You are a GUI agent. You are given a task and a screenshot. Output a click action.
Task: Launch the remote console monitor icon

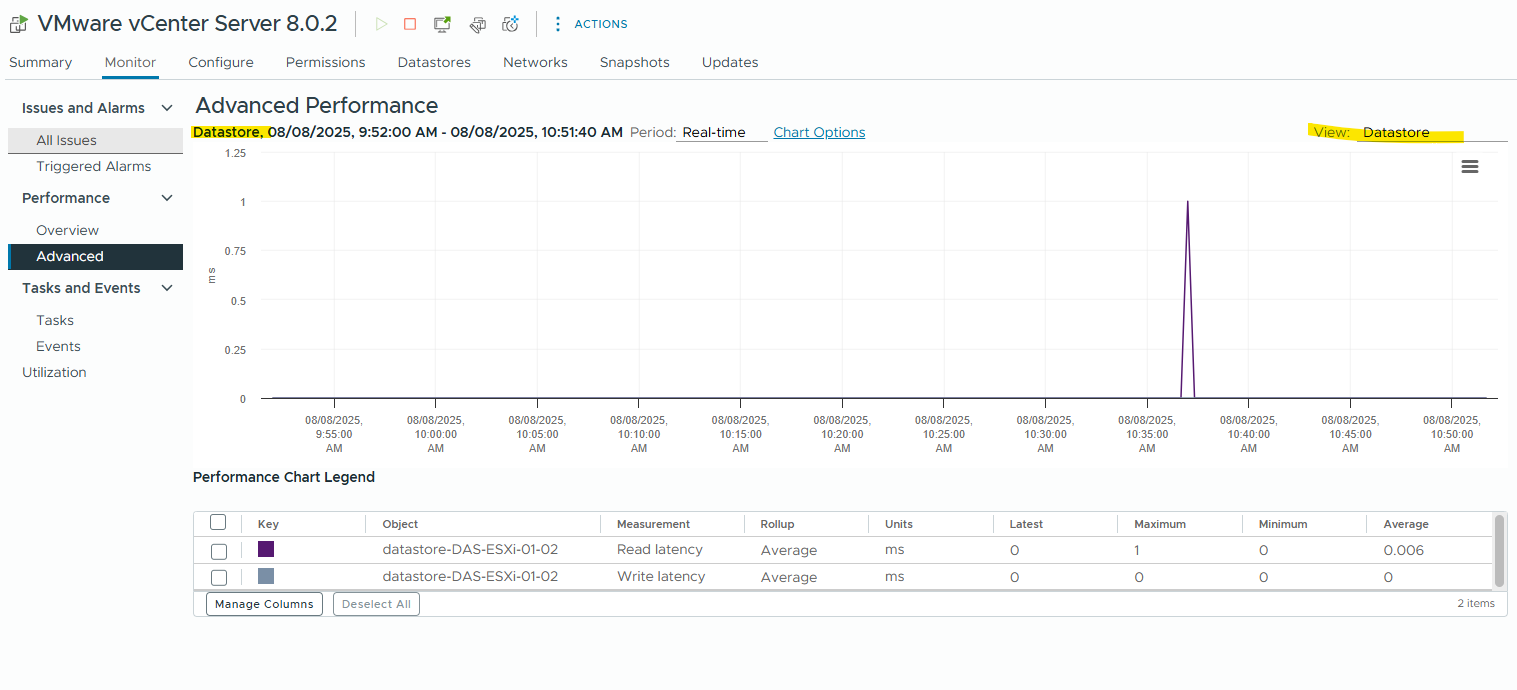coord(442,24)
